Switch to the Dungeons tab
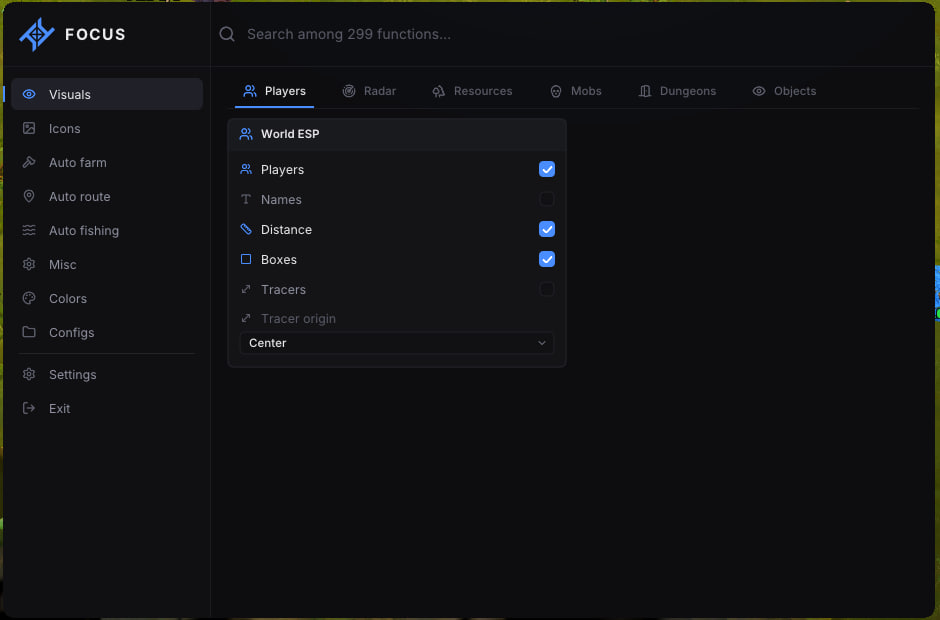This screenshot has width=940, height=620. pos(677,91)
